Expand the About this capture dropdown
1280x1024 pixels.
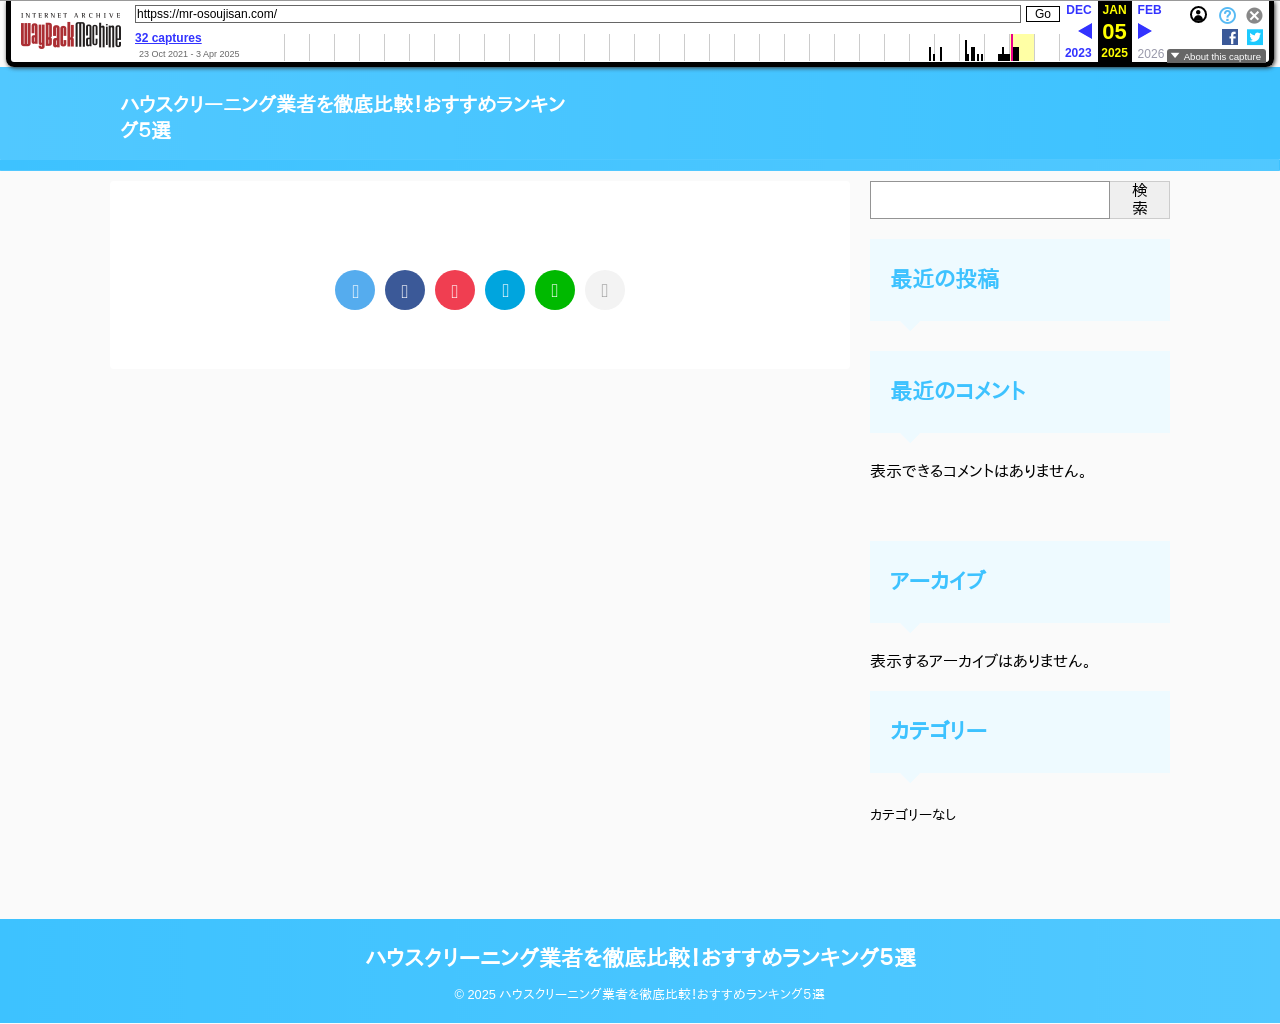click(x=1216, y=57)
